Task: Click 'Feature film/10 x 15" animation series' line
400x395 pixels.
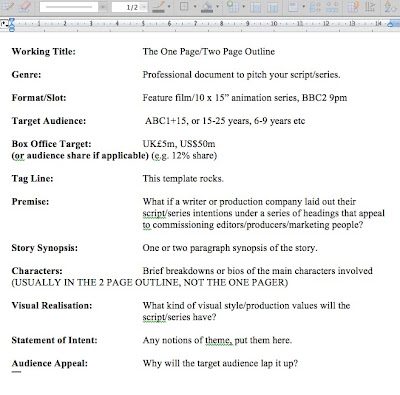Action: 245,98
